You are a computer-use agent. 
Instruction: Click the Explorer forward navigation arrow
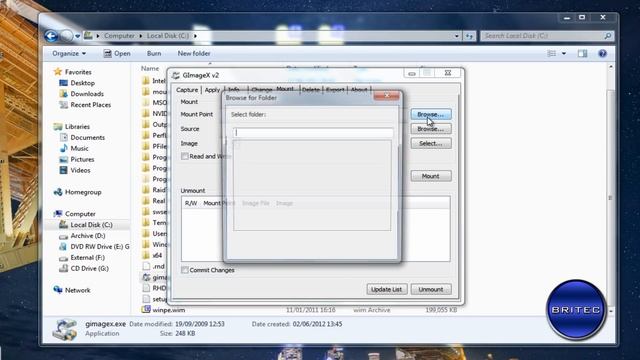tap(67, 36)
